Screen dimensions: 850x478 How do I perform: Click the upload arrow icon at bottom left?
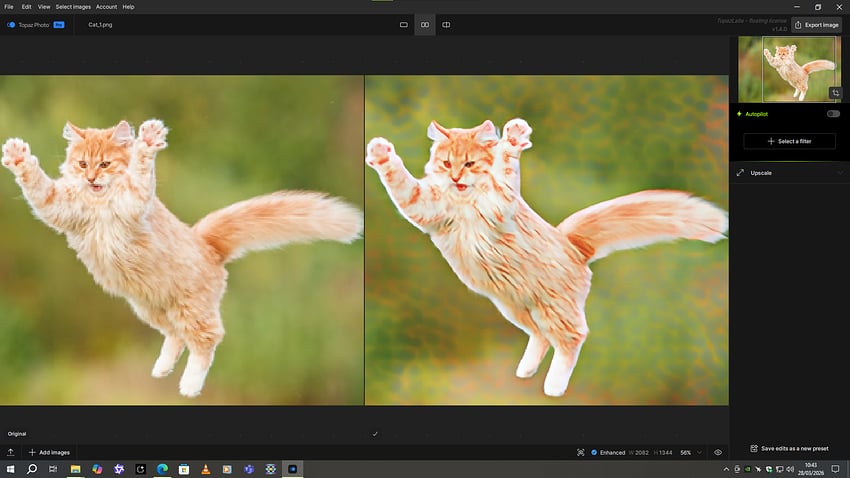10,452
